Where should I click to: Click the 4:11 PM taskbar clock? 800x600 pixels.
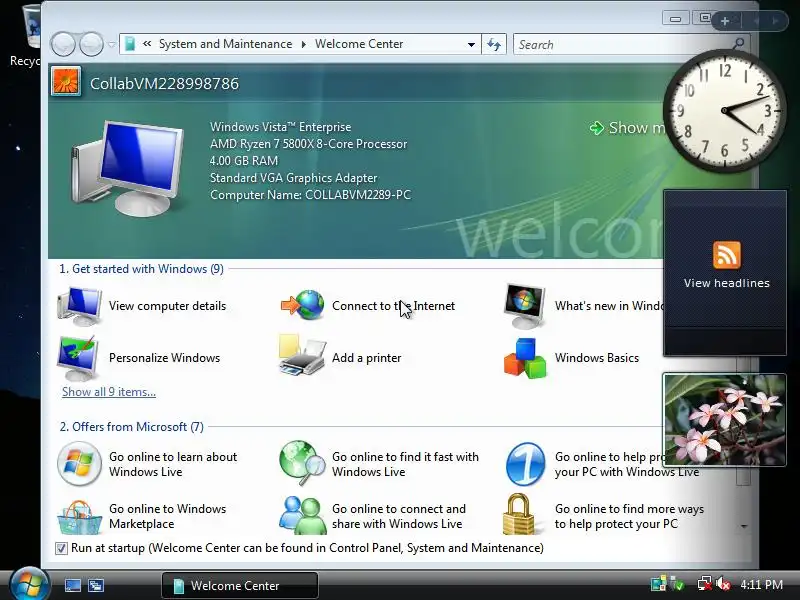[x=761, y=585]
